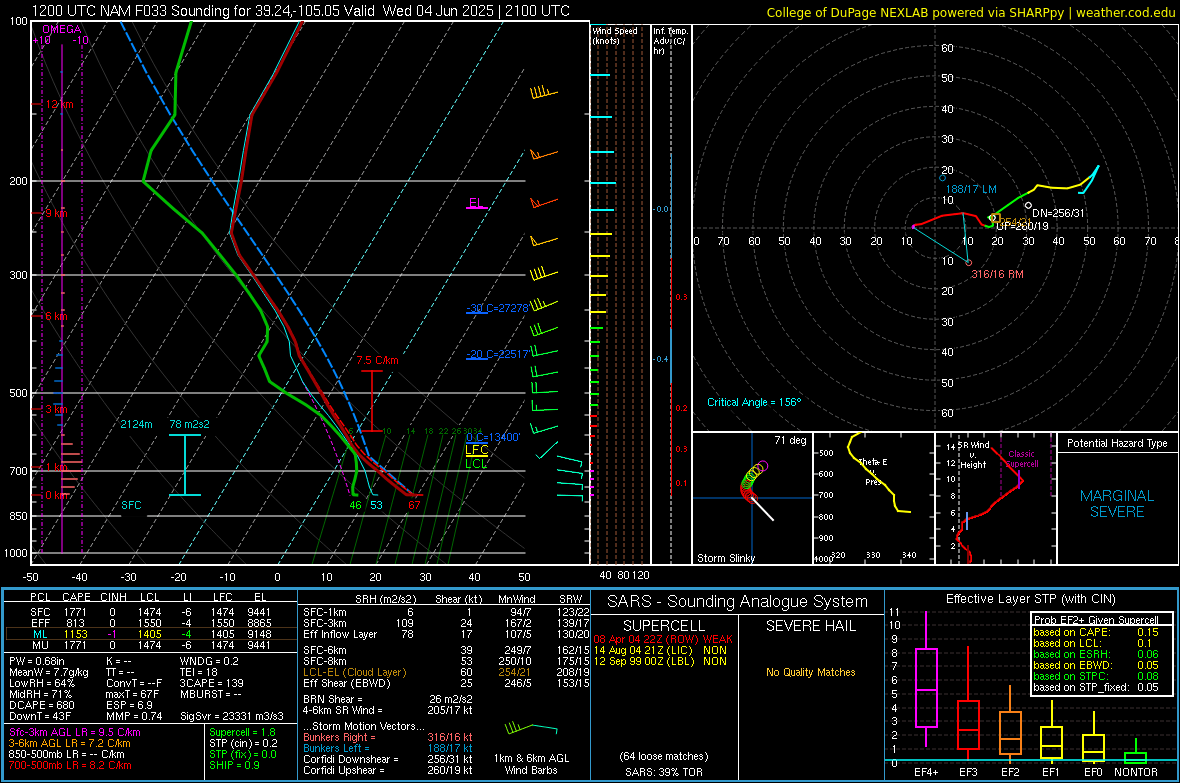
Task: Click the Prob EF2+ Given Supercell heading
Action: pyautogui.click(x=1096, y=620)
